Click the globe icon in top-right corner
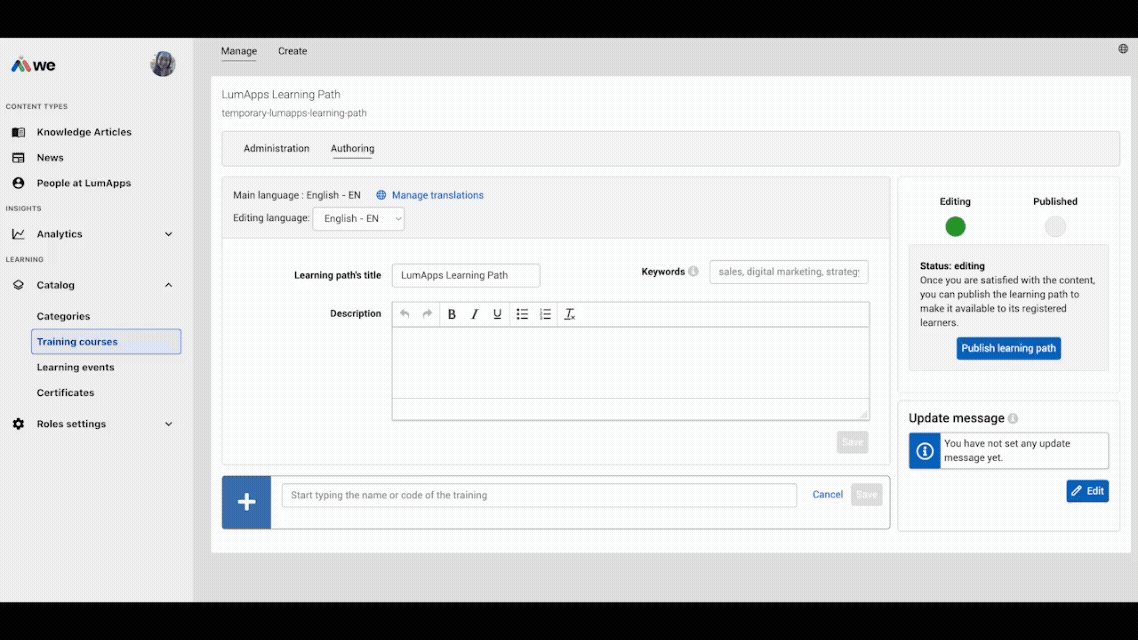Viewport: 1138px width, 640px height. [x=1123, y=49]
